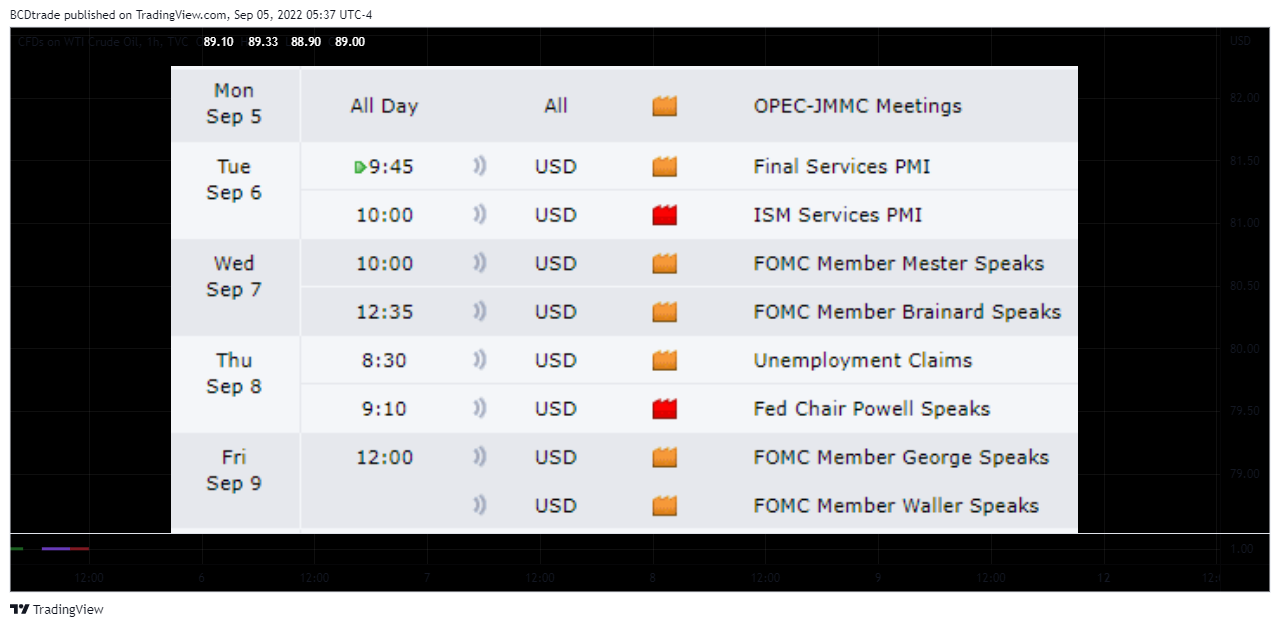Click orange impact folder icon for OPEC-JMMC Meetings

(x=664, y=106)
